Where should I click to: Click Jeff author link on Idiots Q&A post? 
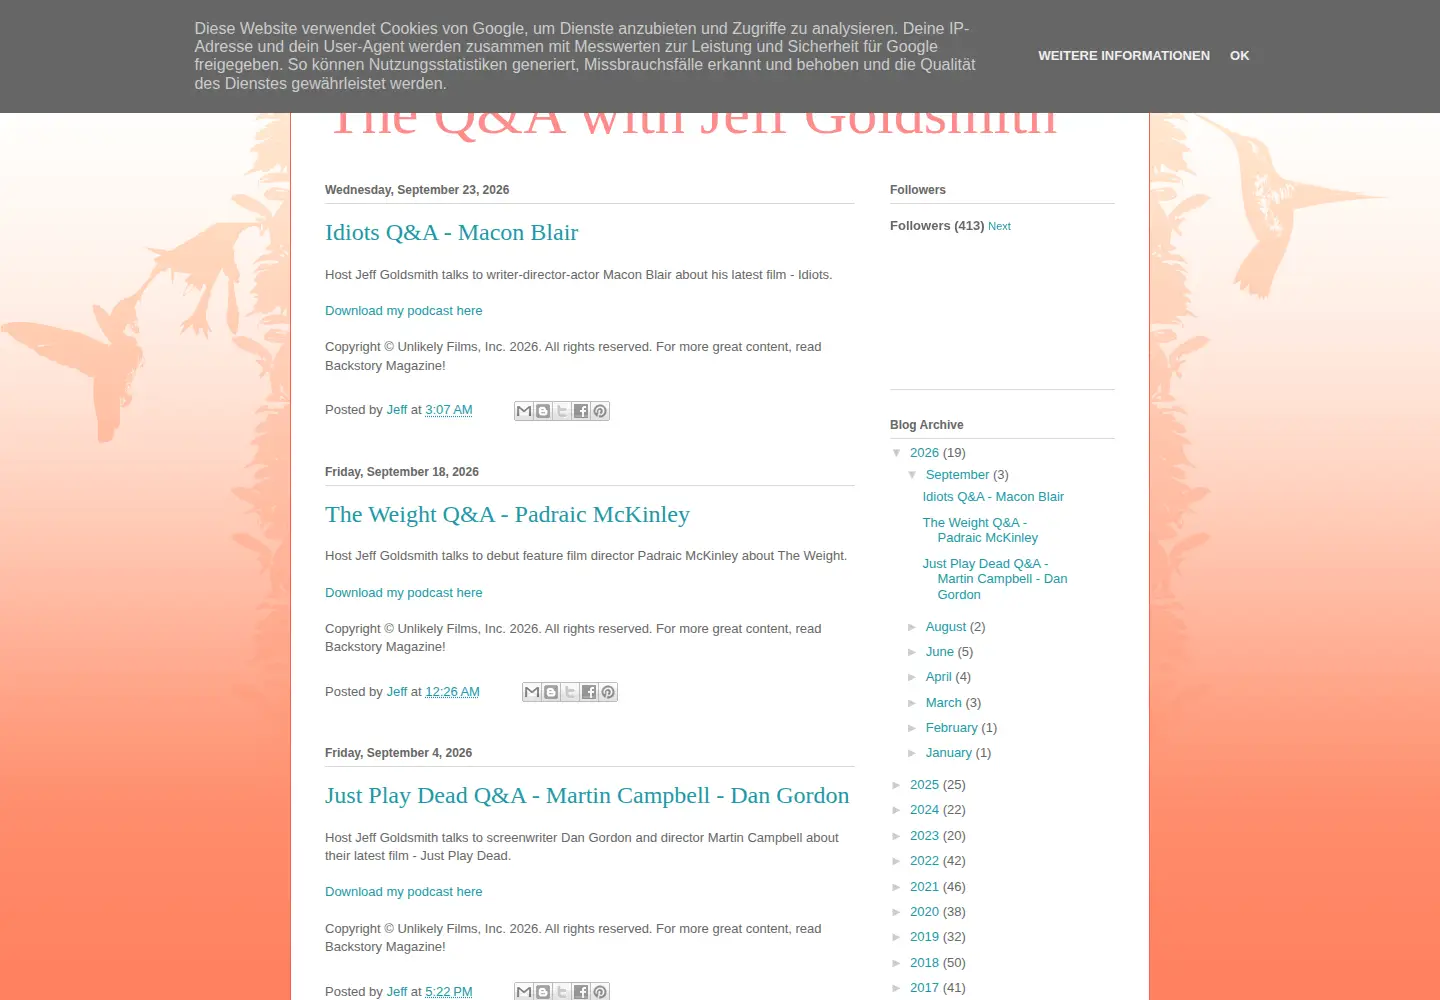pyautogui.click(x=397, y=410)
